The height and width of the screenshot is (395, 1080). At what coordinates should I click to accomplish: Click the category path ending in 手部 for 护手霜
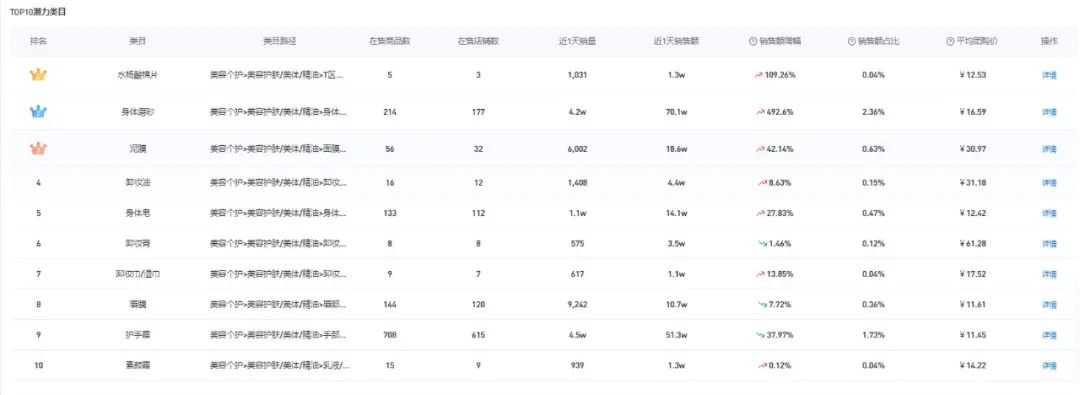279,335
